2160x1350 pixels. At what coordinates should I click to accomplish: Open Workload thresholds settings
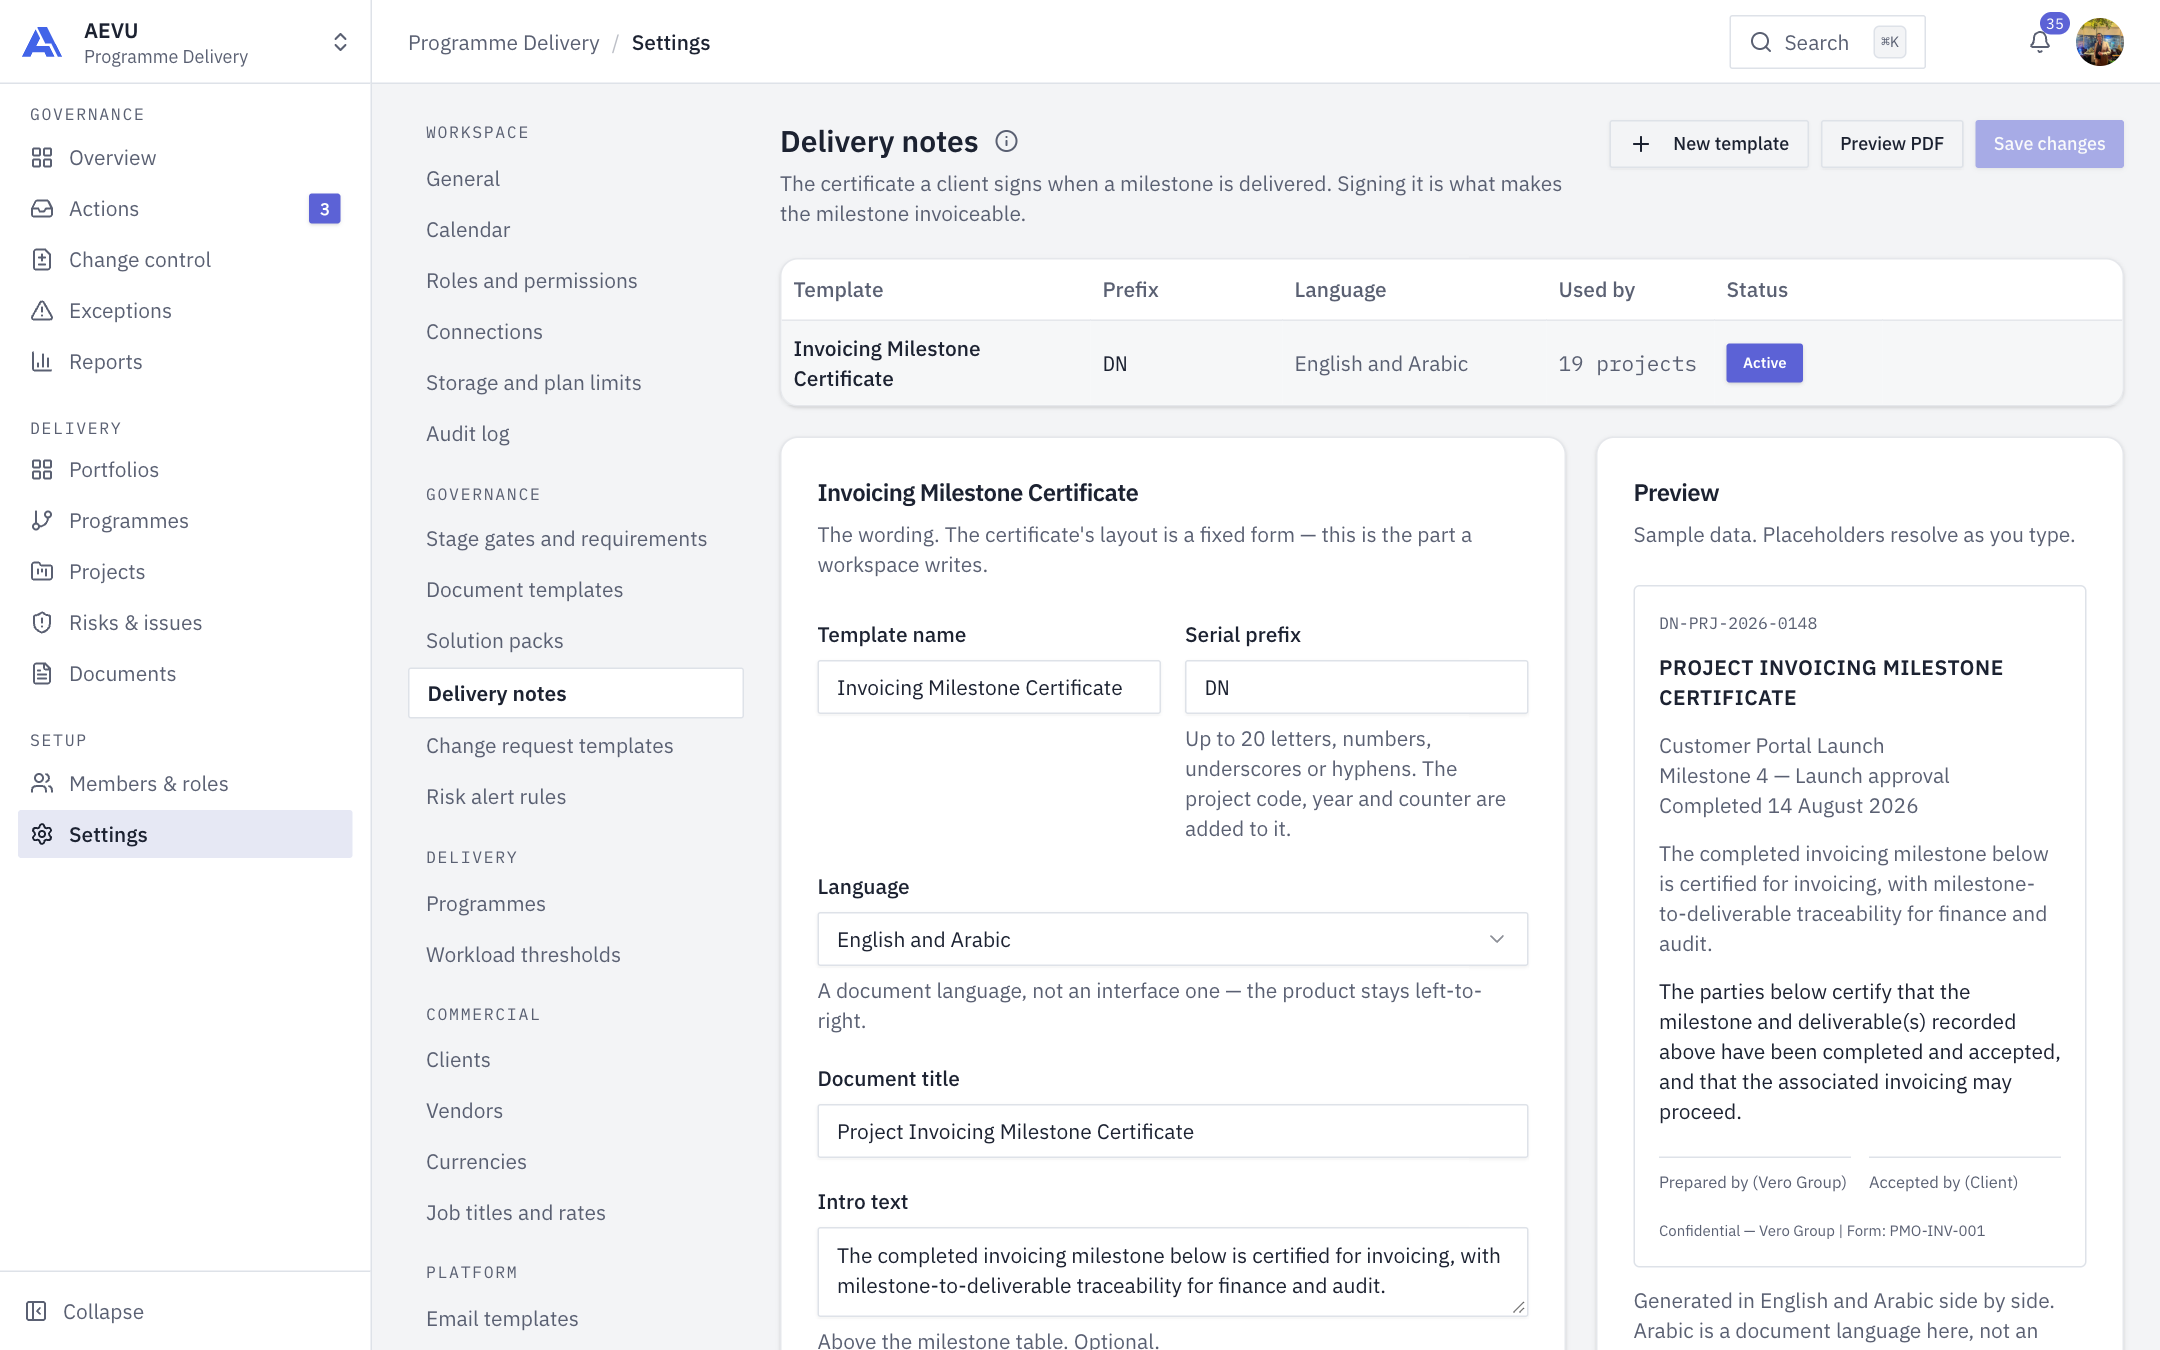click(x=523, y=955)
